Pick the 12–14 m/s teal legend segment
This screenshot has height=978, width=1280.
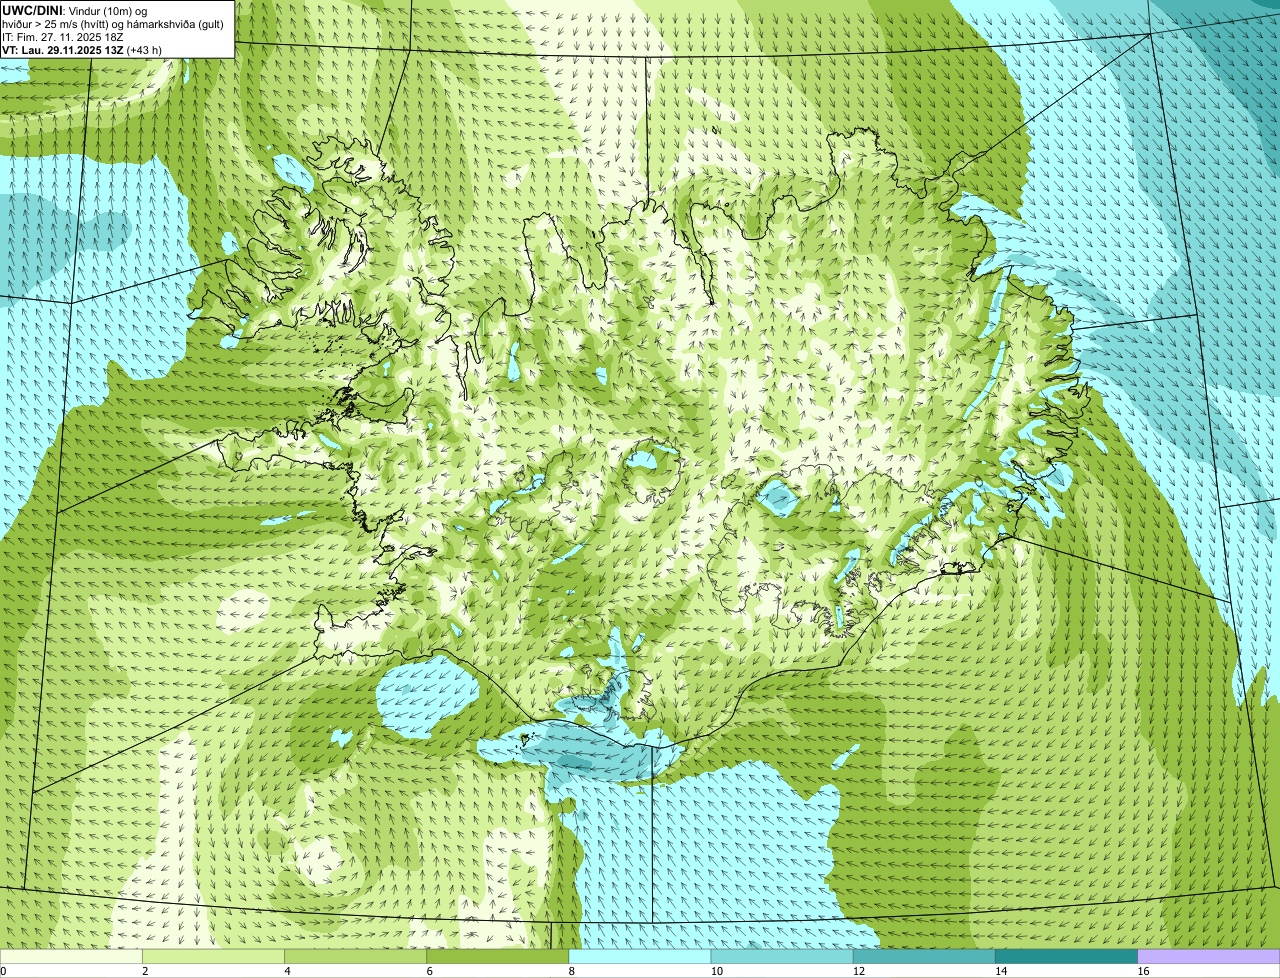tap(924, 956)
